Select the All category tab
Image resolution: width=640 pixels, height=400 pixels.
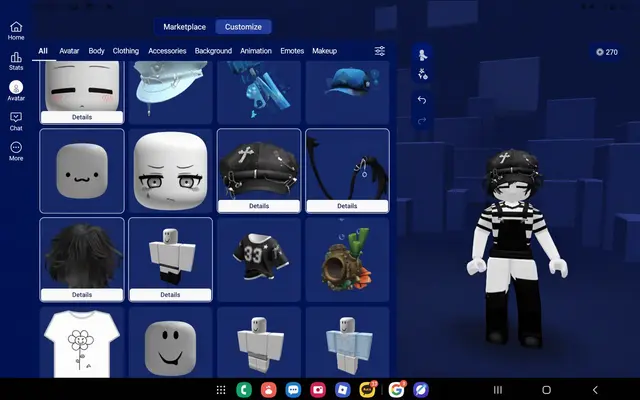coord(43,51)
